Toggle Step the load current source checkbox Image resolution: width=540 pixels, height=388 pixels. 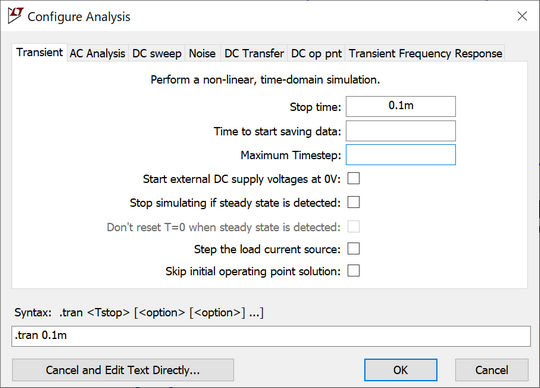[x=353, y=249]
